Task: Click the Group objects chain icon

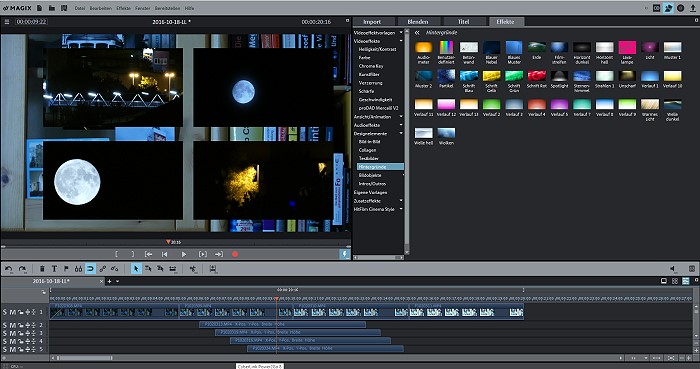Action: (103, 269)
